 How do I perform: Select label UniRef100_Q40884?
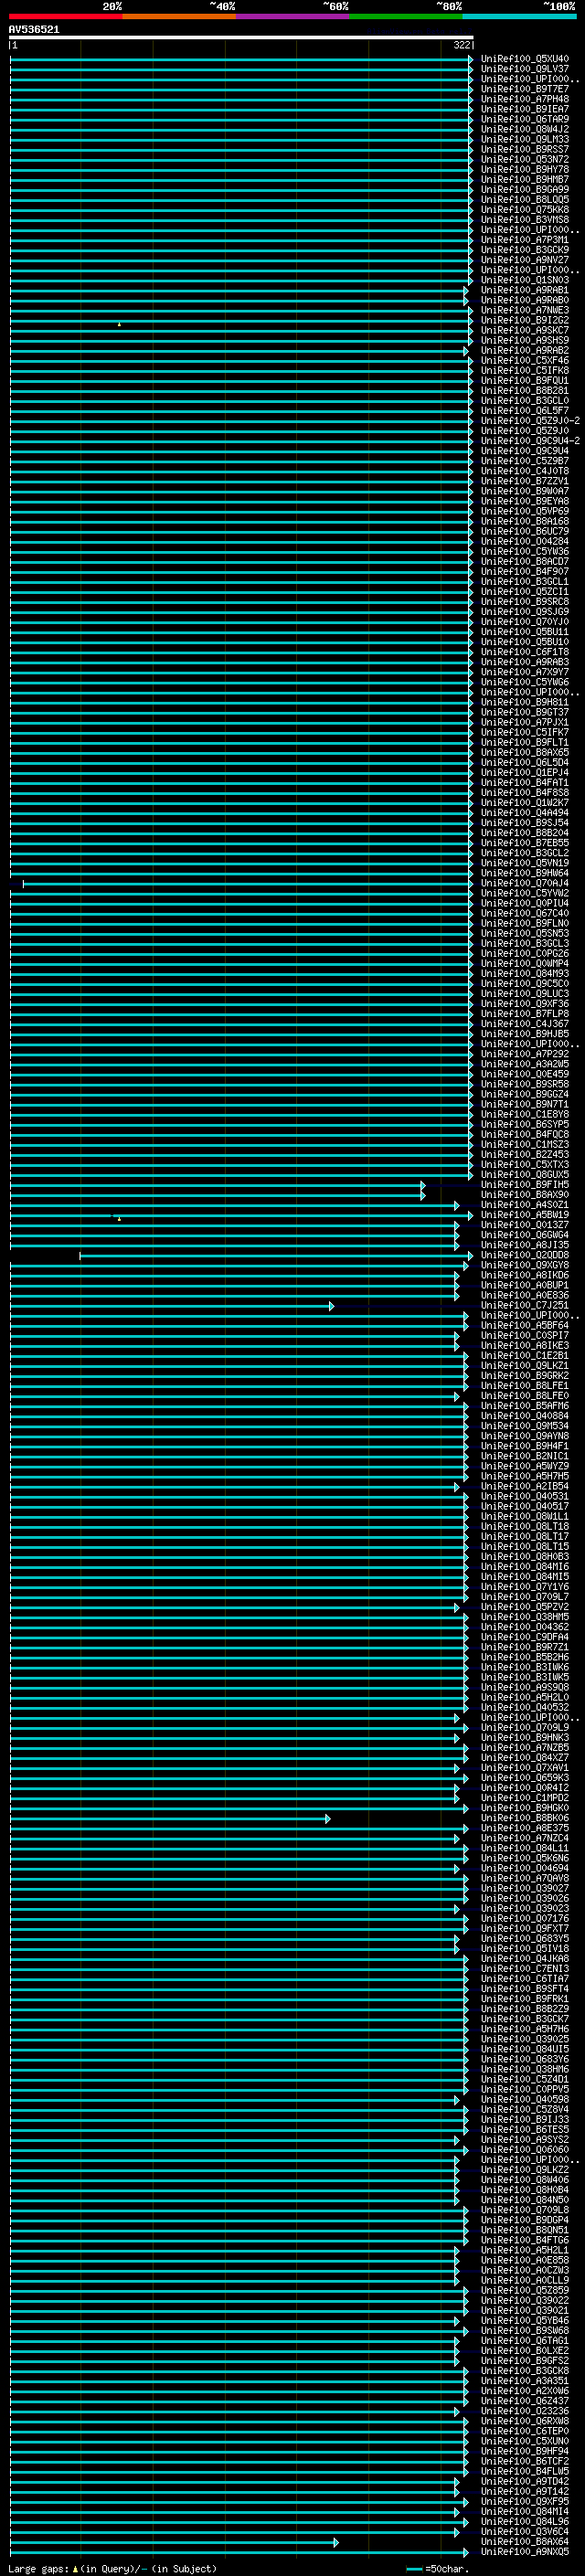[525, 1415]
